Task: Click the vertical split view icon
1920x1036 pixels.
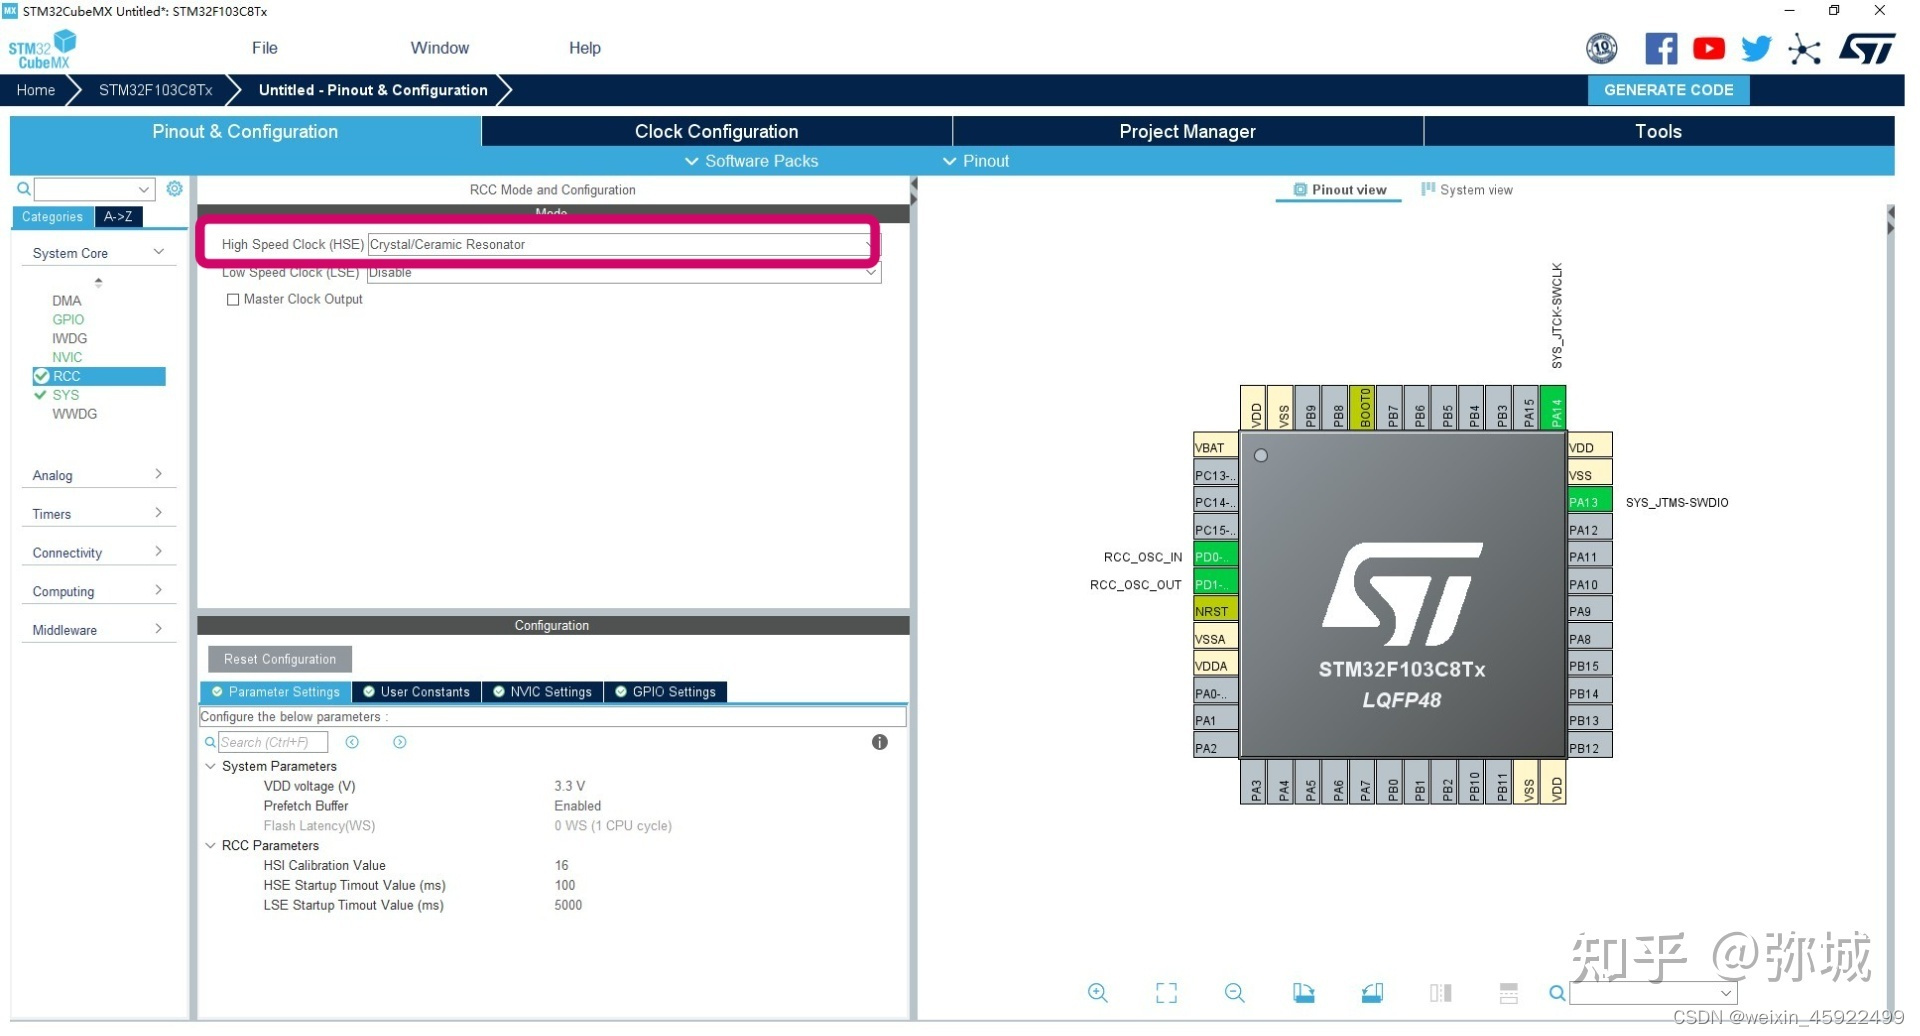Action: tap(1441, 993)
